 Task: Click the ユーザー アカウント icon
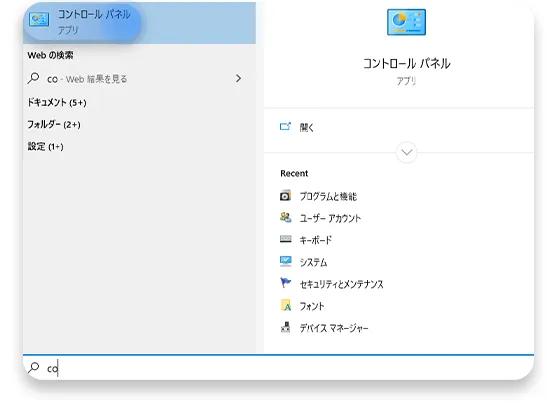pyautogui.click(x=285, y=218)
